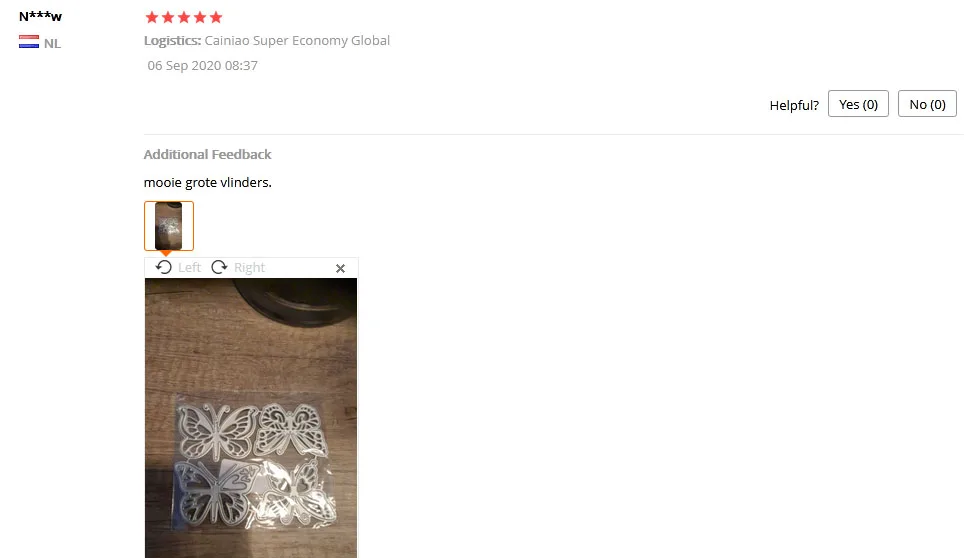Click the fourth red rating star
Screen dimensions: 978x558
[x=200, y=17]
